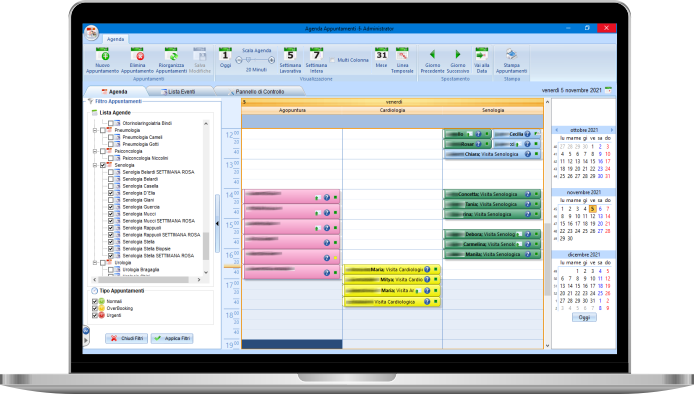Collapse the Senologia tree node
Screen dimensions: 694x394
[x=95, y=165]
